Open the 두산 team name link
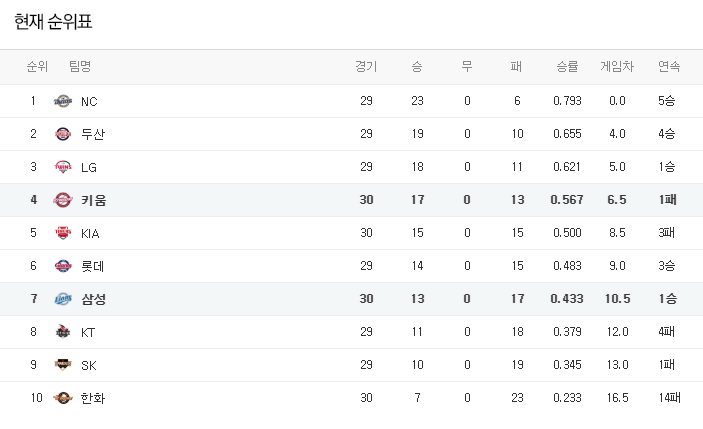703x429 pixels. [x=93, y=134]
